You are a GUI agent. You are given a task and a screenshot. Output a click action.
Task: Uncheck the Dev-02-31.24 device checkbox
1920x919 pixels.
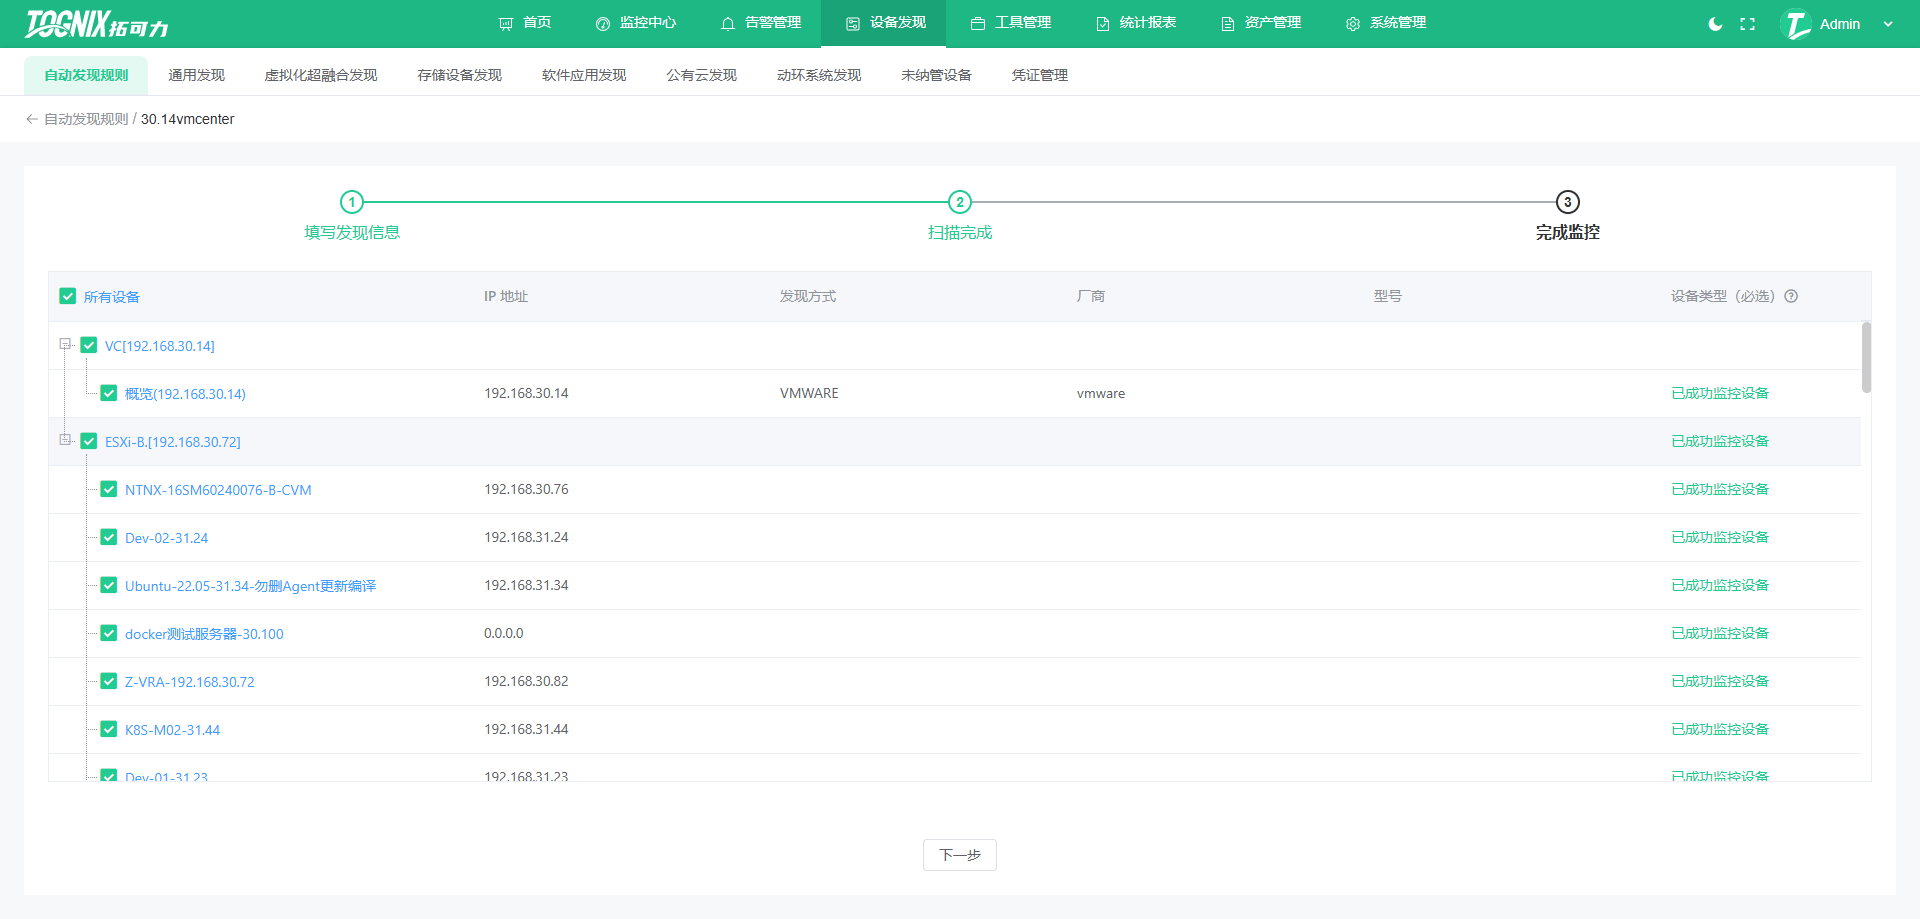(109, 537)
